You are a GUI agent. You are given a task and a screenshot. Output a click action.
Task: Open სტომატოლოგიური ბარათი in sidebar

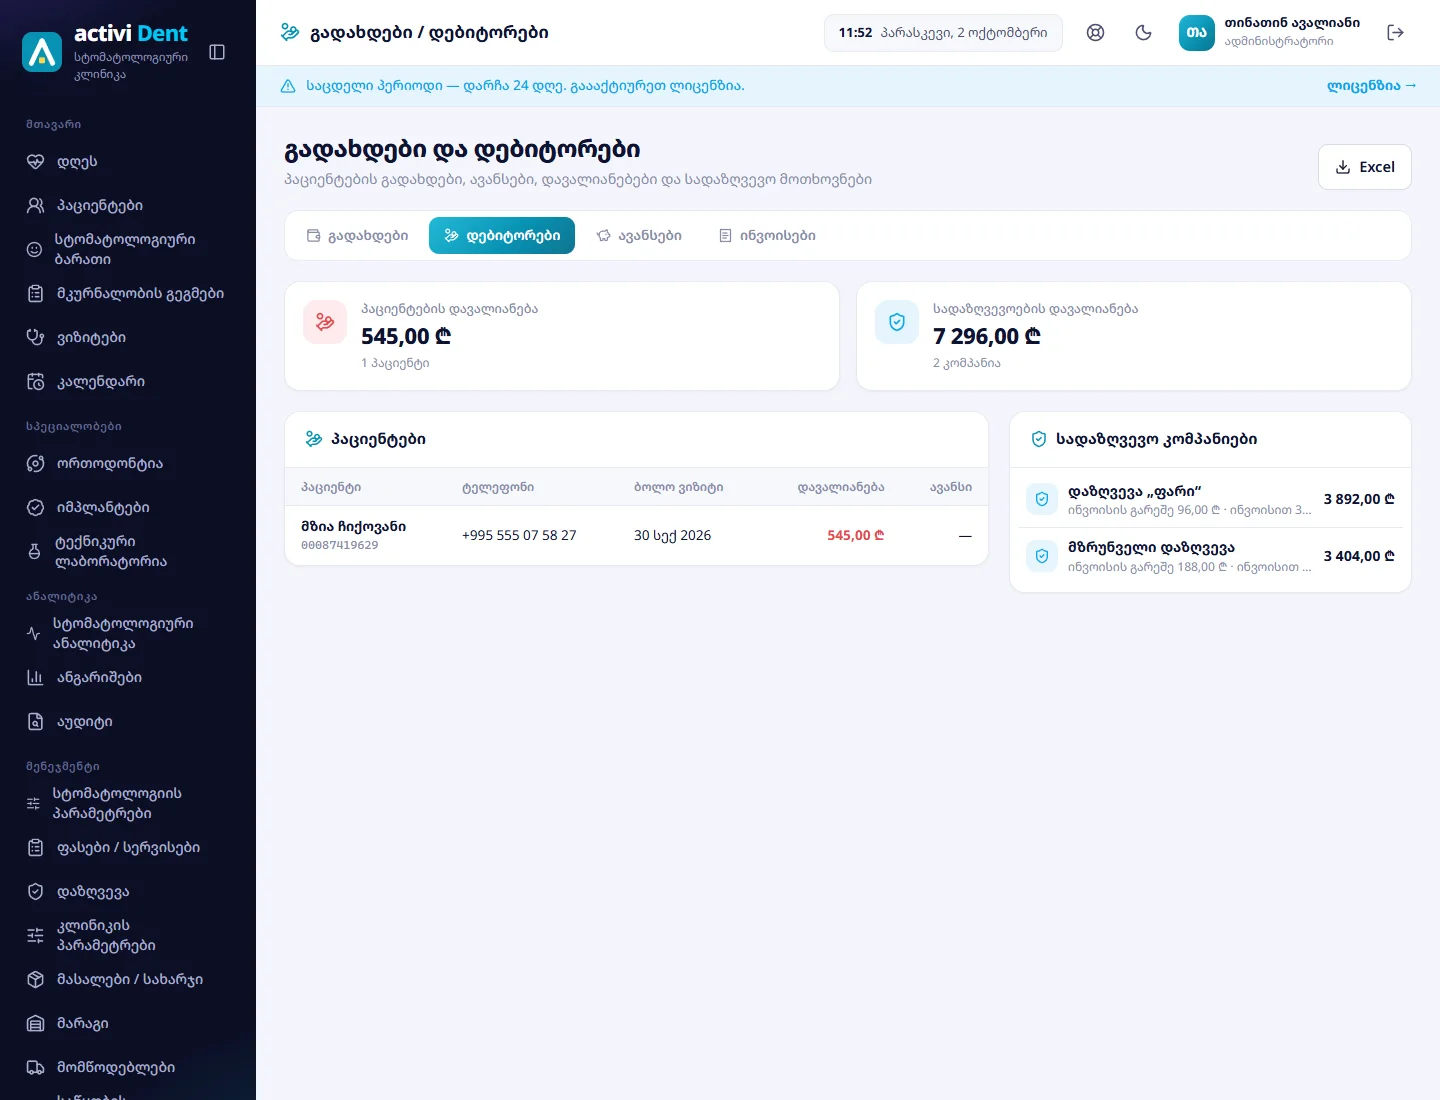tap(128, 249)
